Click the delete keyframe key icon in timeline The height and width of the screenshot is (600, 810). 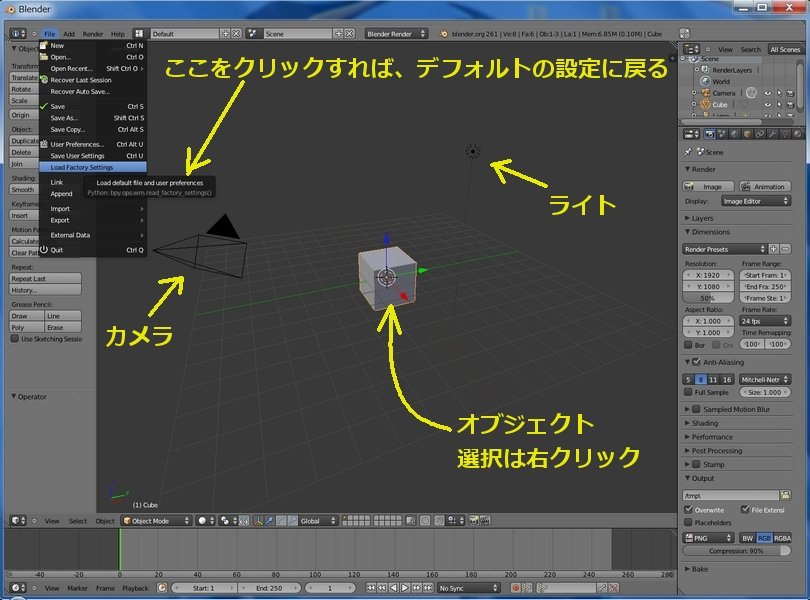tap(613, 588)
